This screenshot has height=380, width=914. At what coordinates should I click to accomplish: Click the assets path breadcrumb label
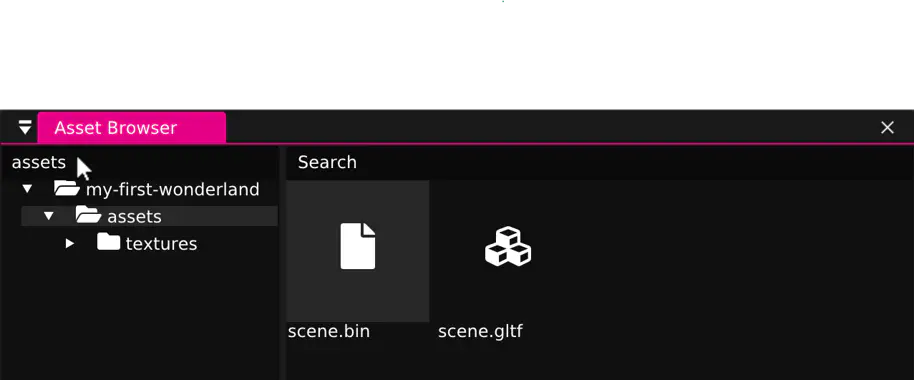pos(39,163)
